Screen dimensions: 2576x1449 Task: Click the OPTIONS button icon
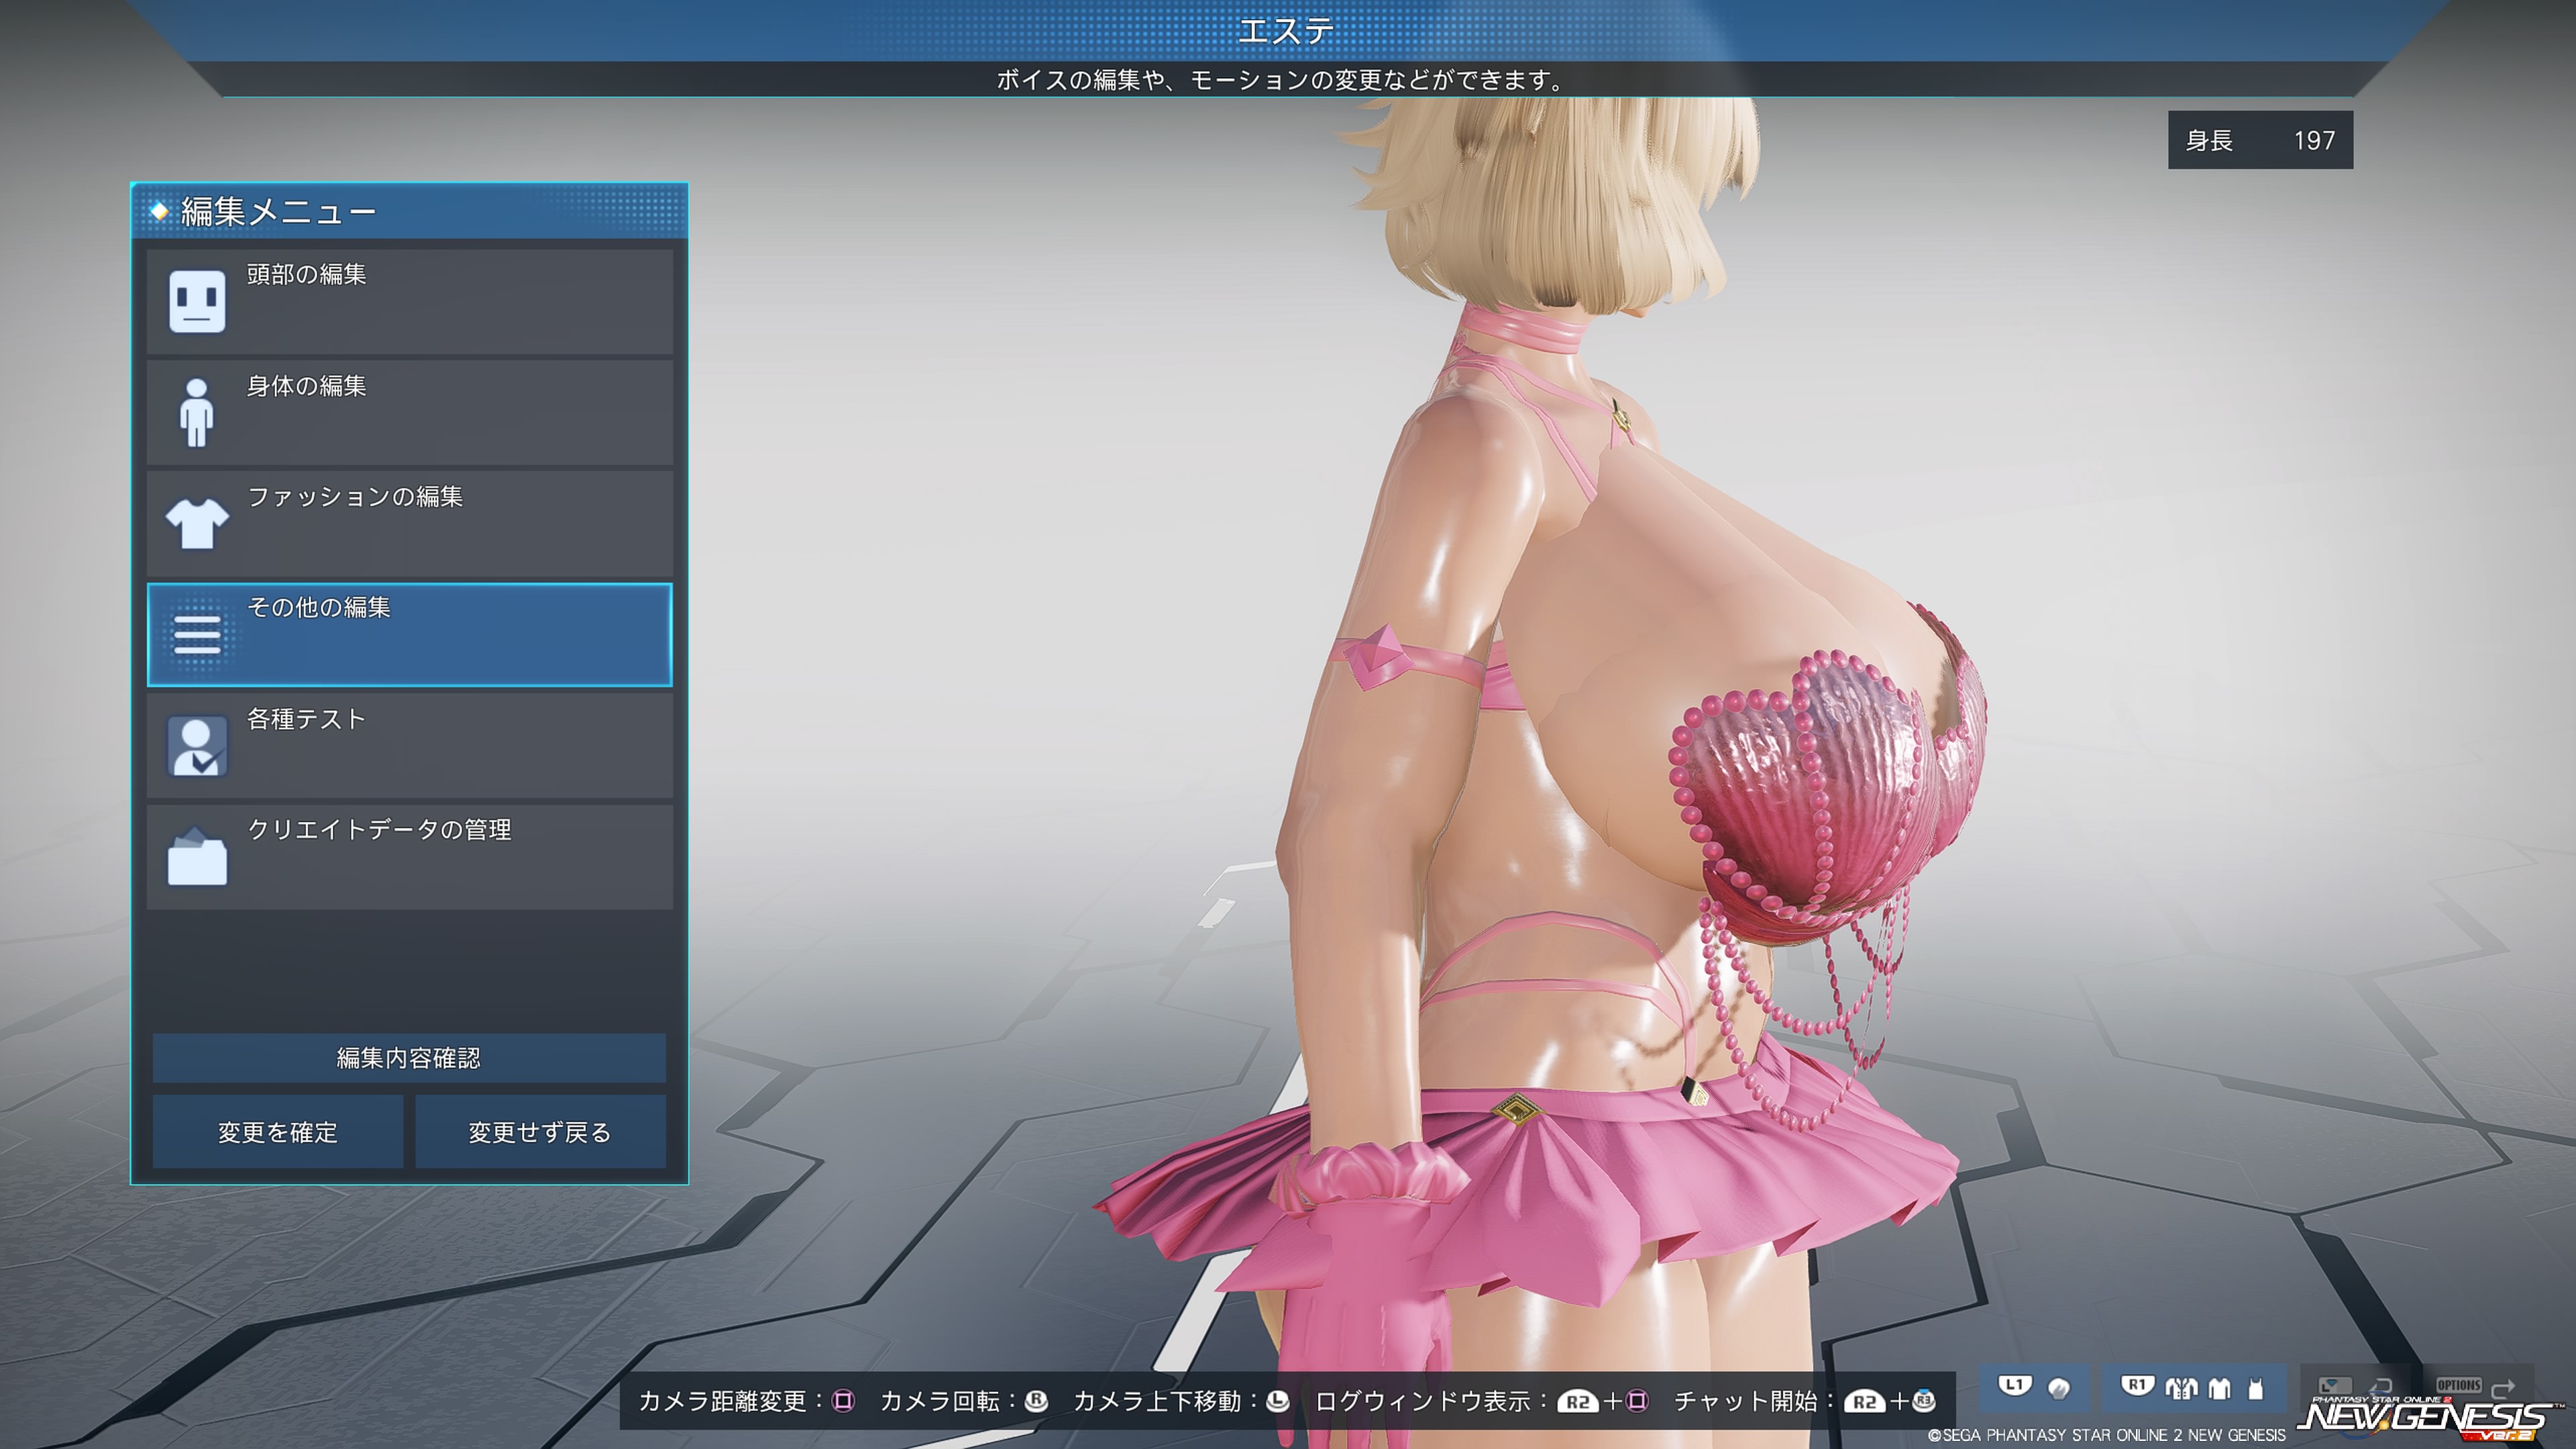[2459, 1385]
